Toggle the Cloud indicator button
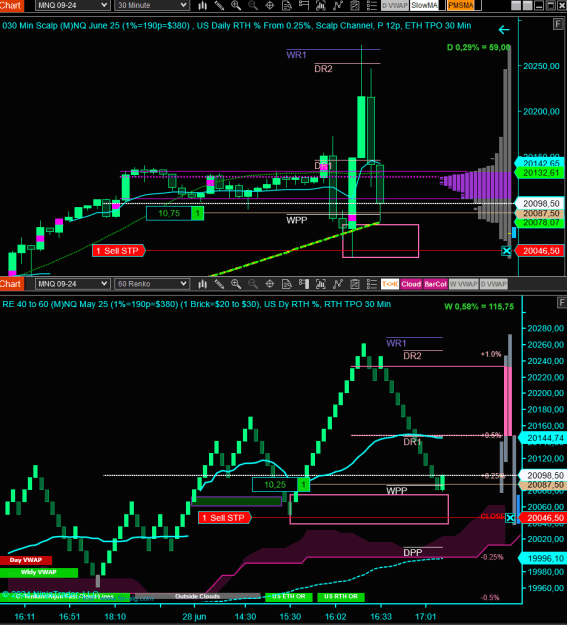The height and width of the screenshot is (625, 567). (x=411, y=284)
